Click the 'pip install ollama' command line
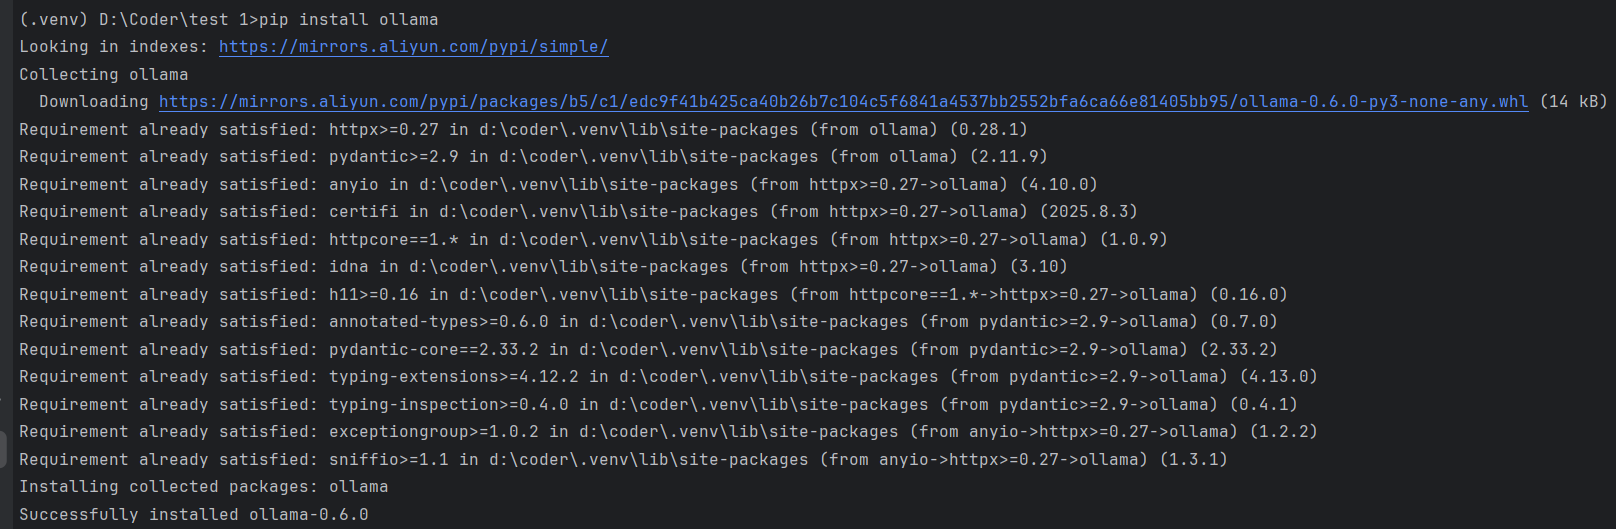This screenshot has height=529, width=1616. coord(228,20)
